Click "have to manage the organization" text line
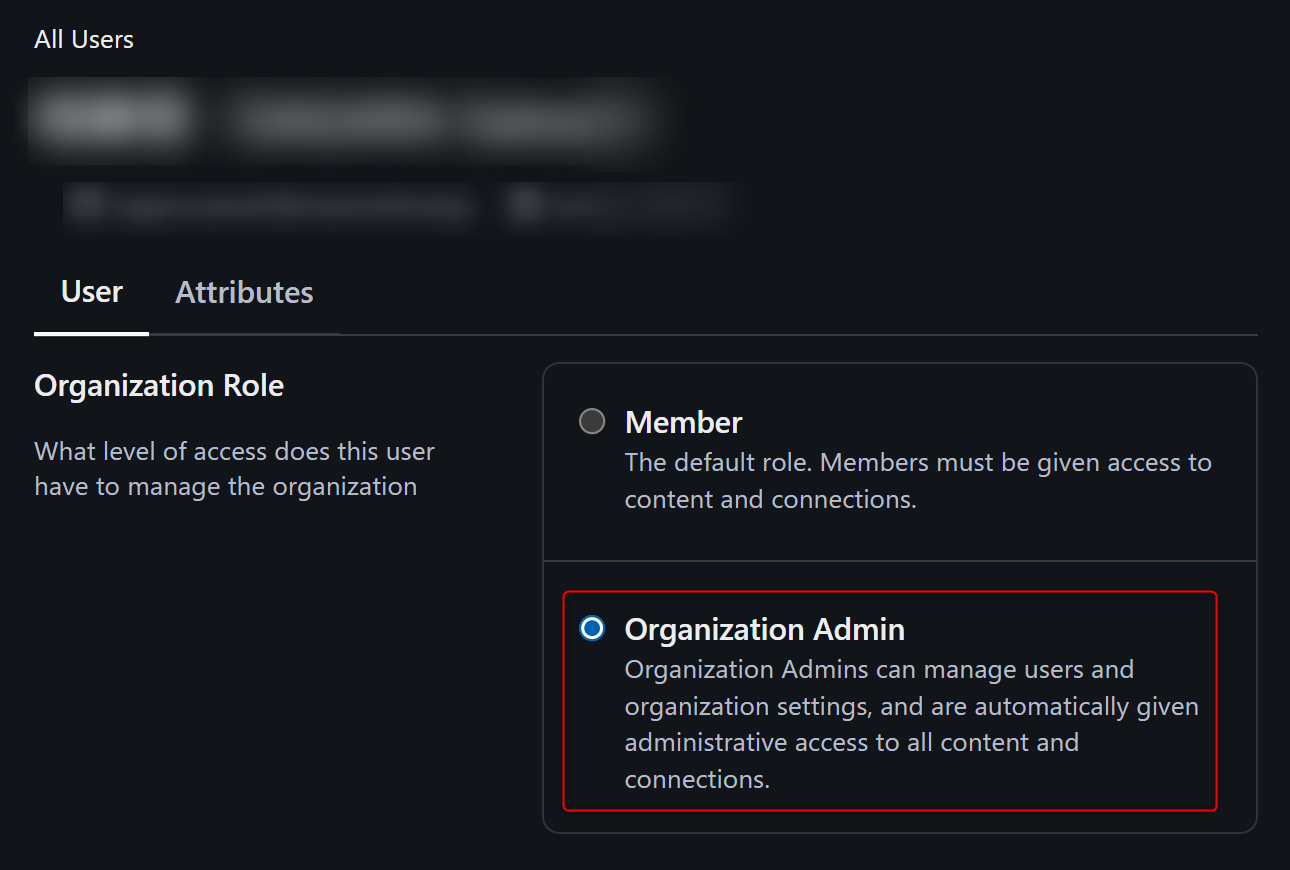 click(225, 487)
